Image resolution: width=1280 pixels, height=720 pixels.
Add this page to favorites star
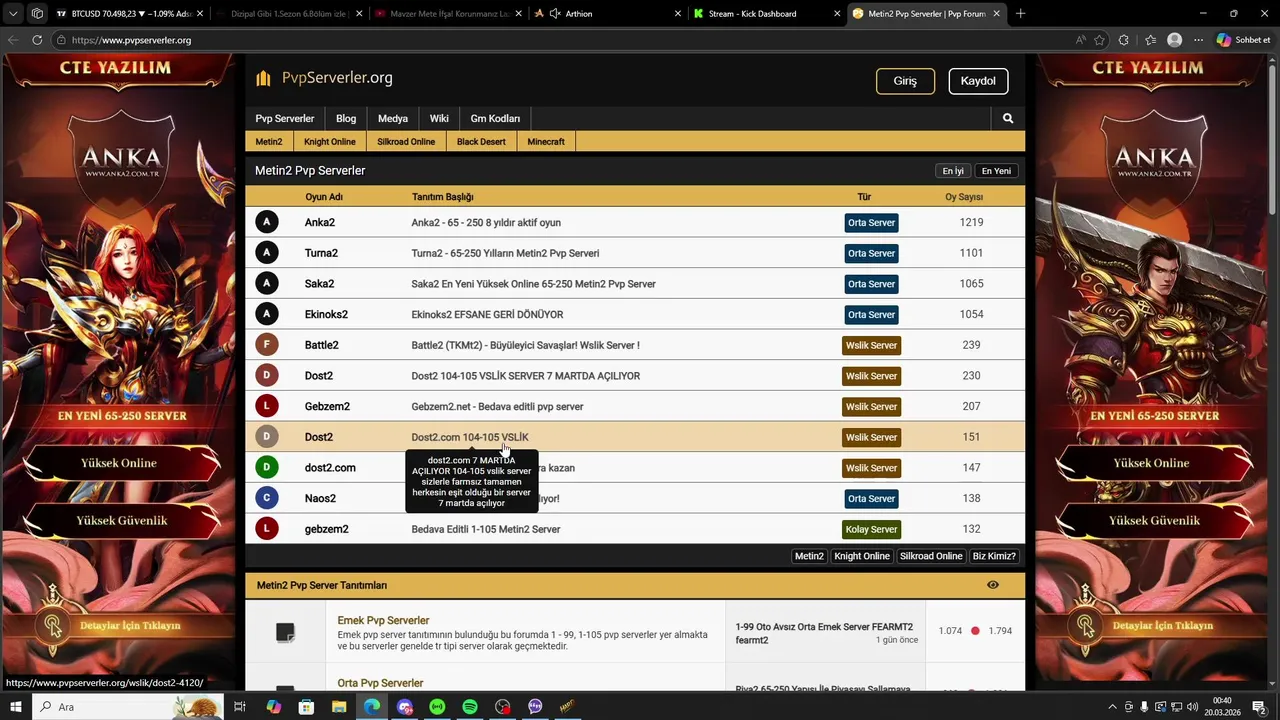1099,40
